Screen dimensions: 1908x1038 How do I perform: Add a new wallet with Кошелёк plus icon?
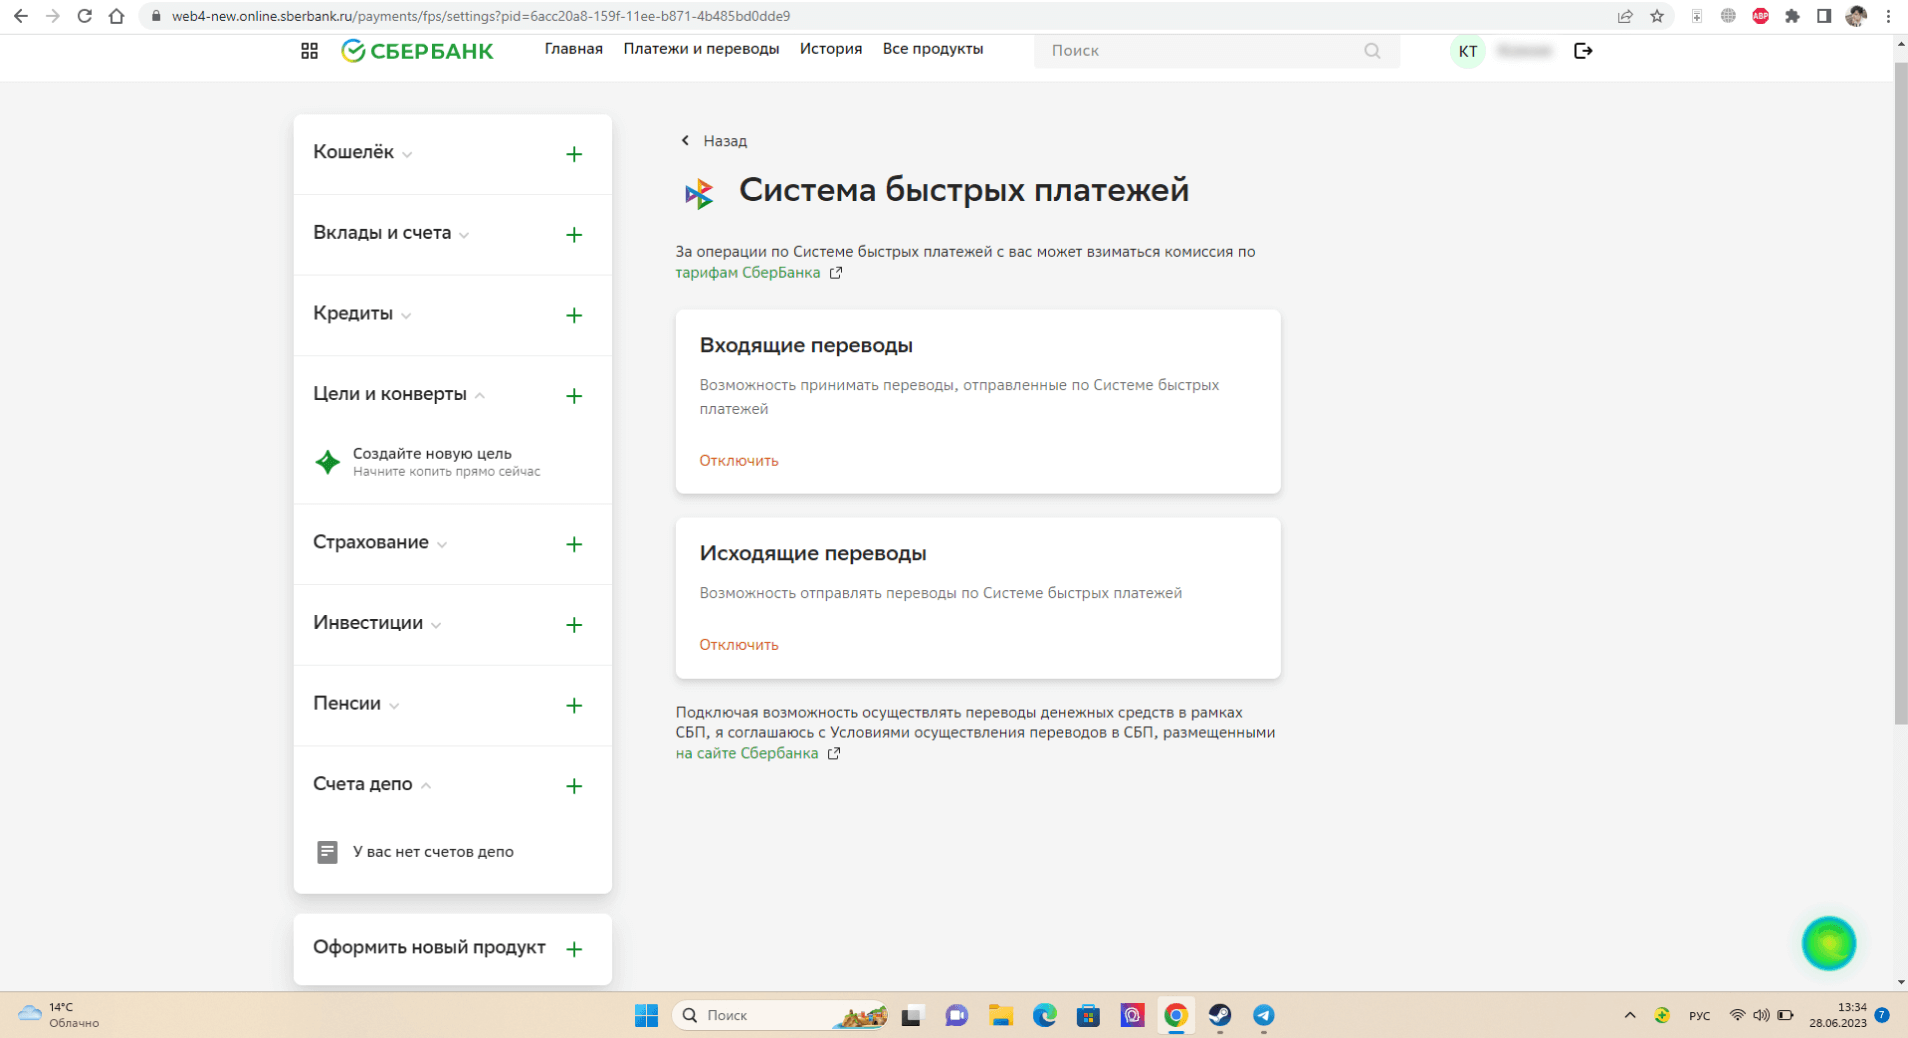tap(574, 154)
